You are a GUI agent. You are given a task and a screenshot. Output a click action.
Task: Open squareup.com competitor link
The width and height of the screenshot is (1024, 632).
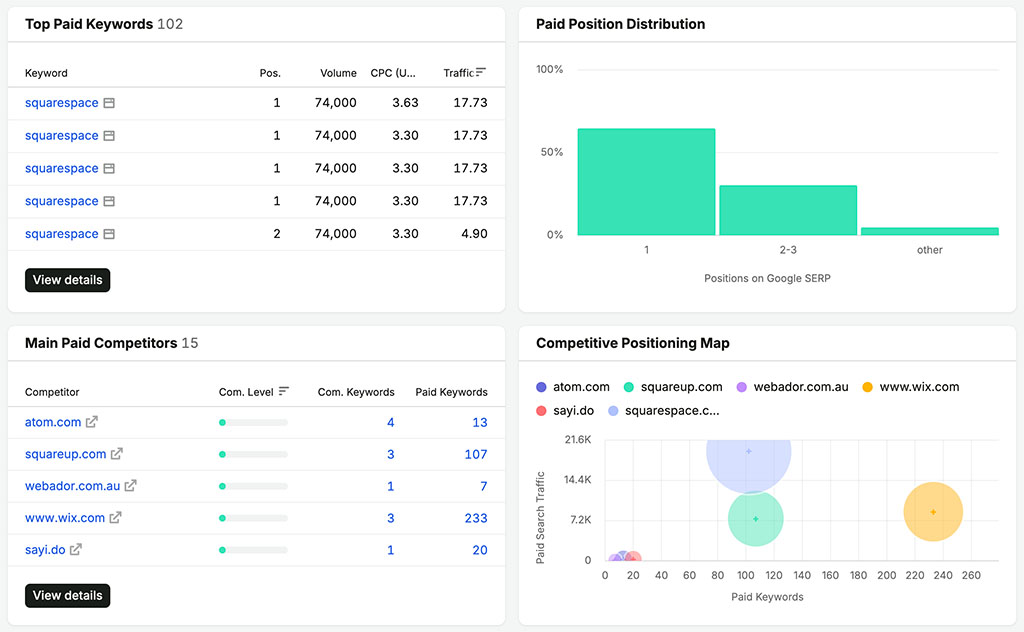(x=65, y=454)
